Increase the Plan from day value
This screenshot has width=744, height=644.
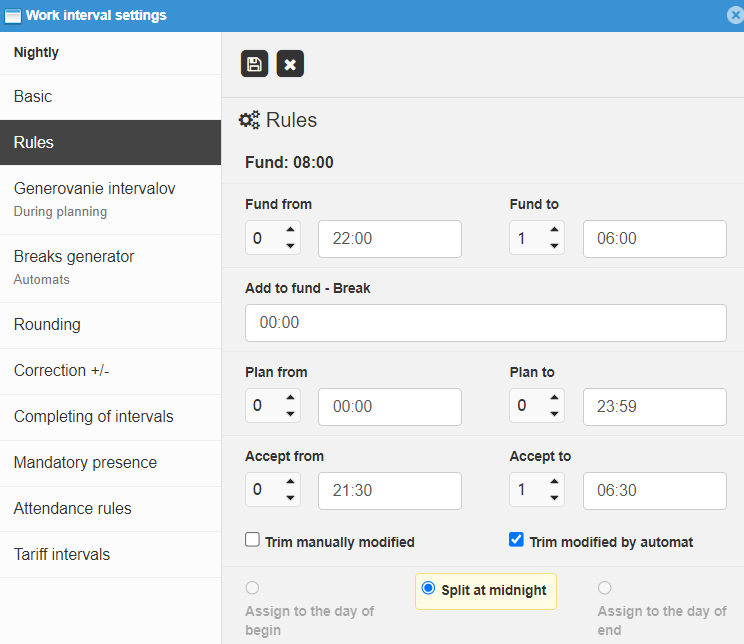pyautogui.click(x=290, y=398)
